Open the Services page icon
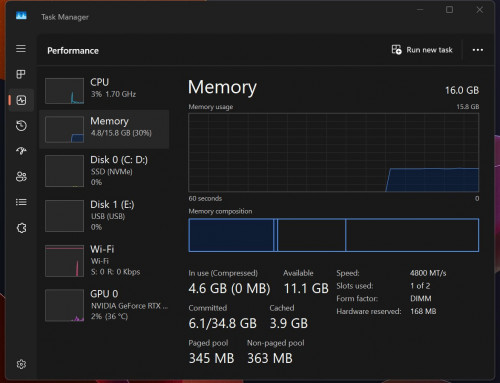 (21, 228)
